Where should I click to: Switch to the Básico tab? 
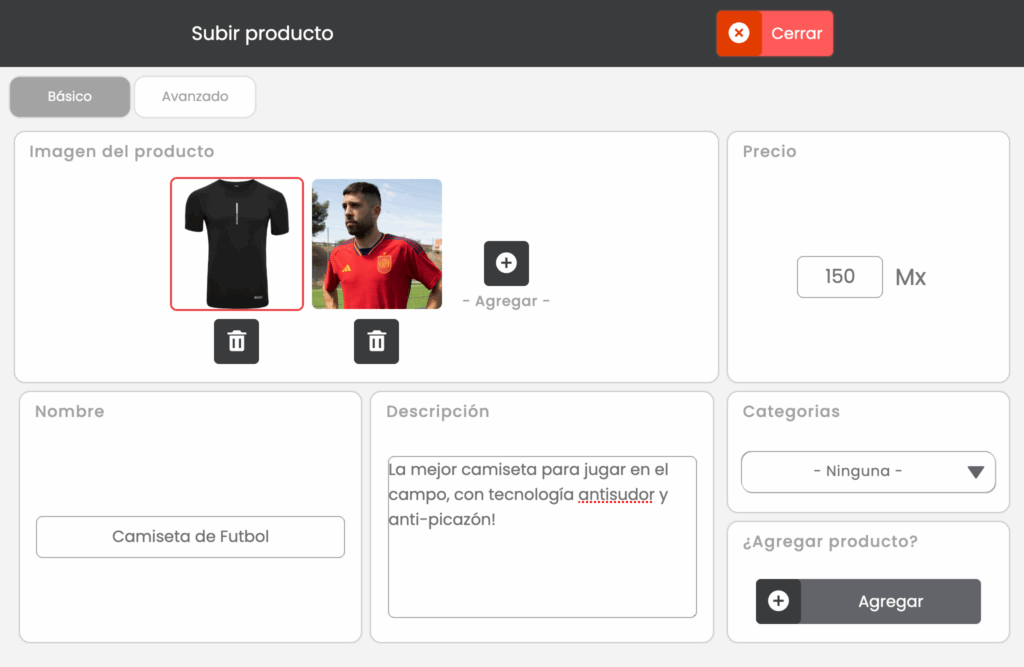click(70, 97)
